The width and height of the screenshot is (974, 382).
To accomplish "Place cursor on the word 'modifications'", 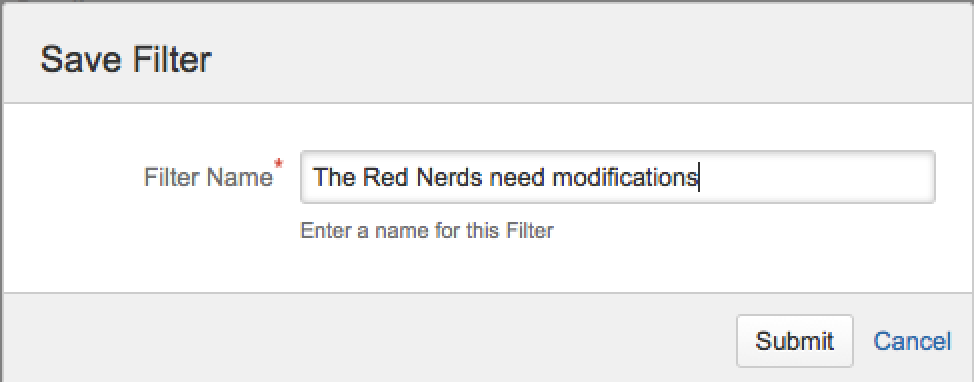I will point(625,178).
